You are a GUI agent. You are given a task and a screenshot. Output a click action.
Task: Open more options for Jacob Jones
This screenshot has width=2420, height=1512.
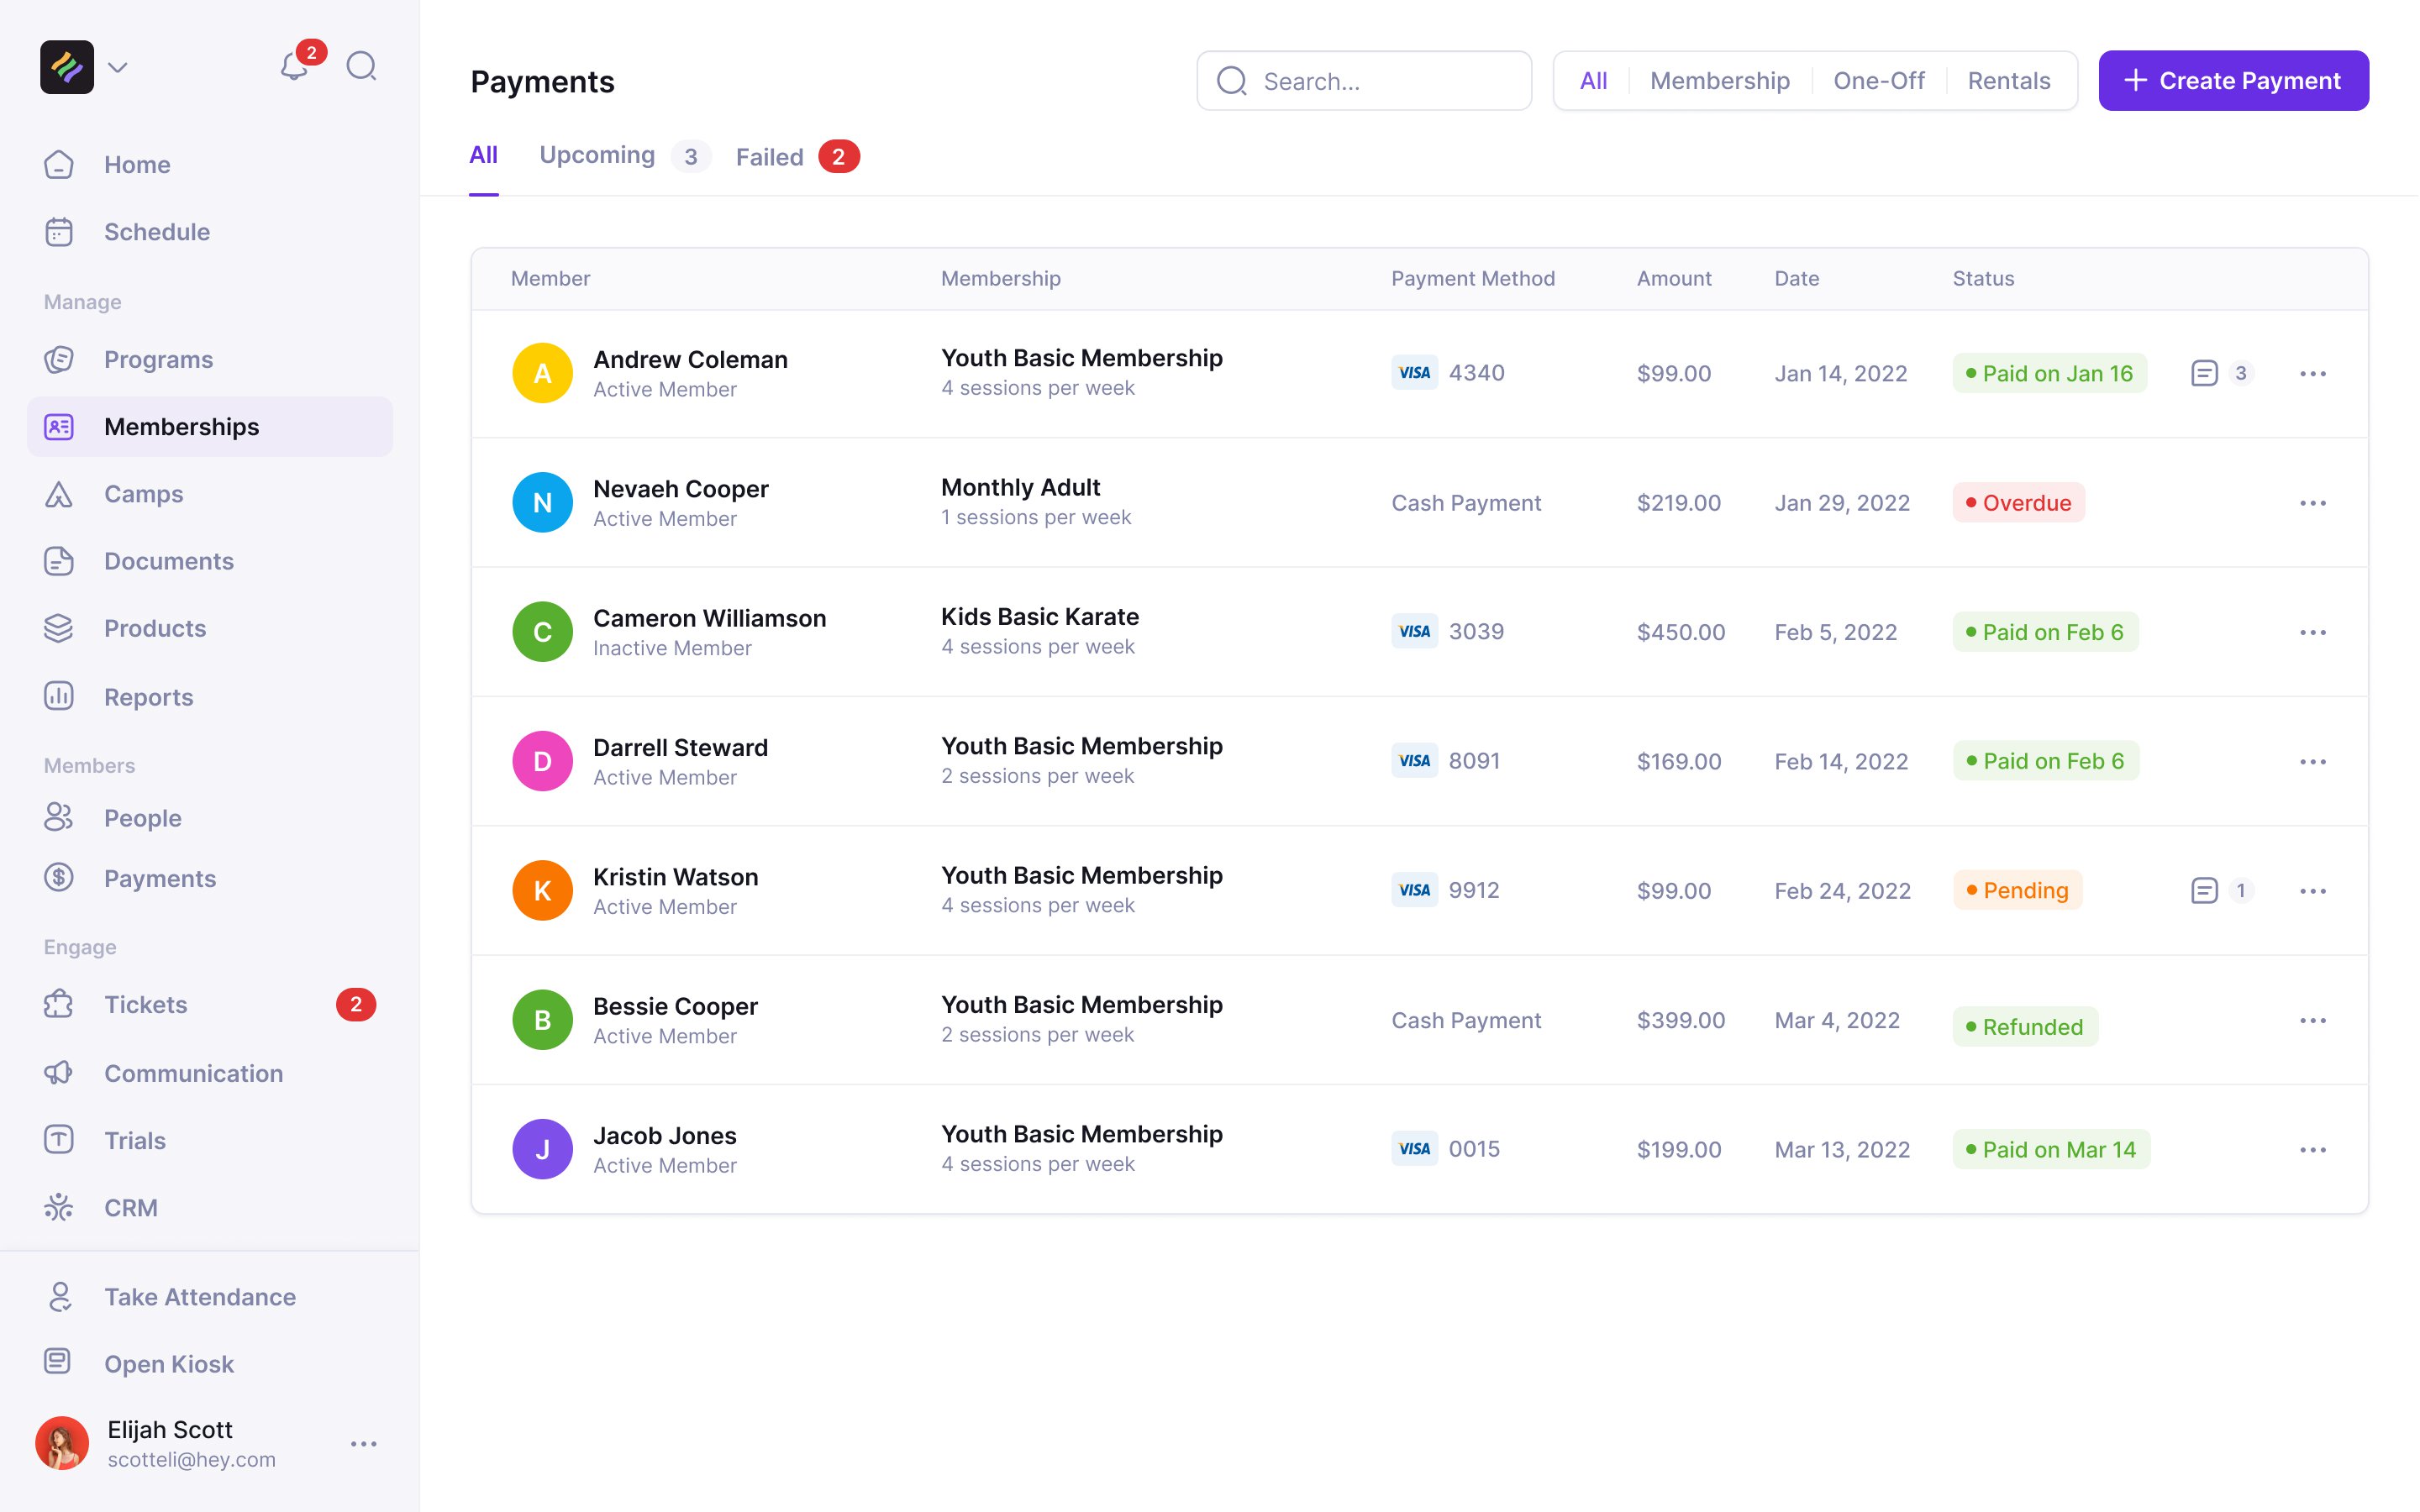coord(2313,1150)
